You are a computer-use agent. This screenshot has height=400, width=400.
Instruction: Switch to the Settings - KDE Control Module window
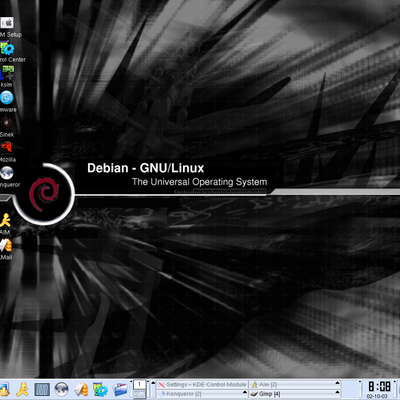click(202, 385)
